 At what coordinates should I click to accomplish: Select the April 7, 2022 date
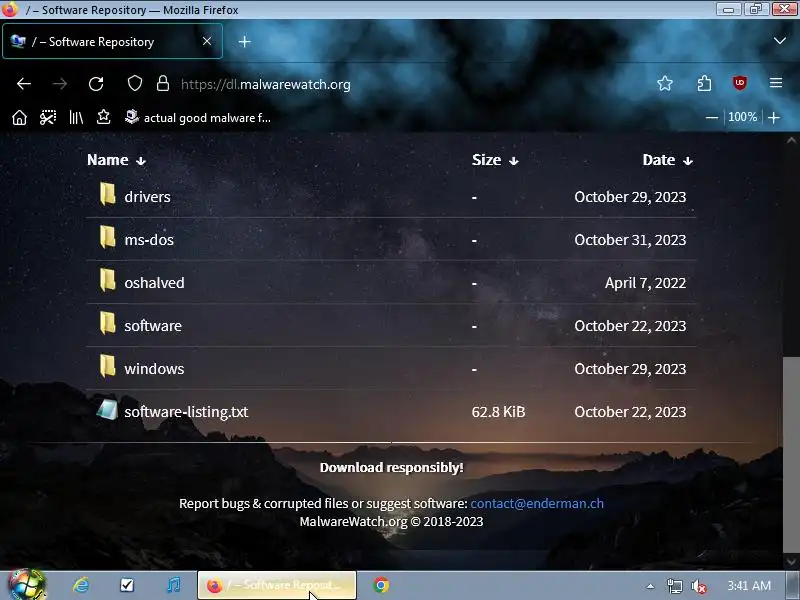(x=645, y=283)
